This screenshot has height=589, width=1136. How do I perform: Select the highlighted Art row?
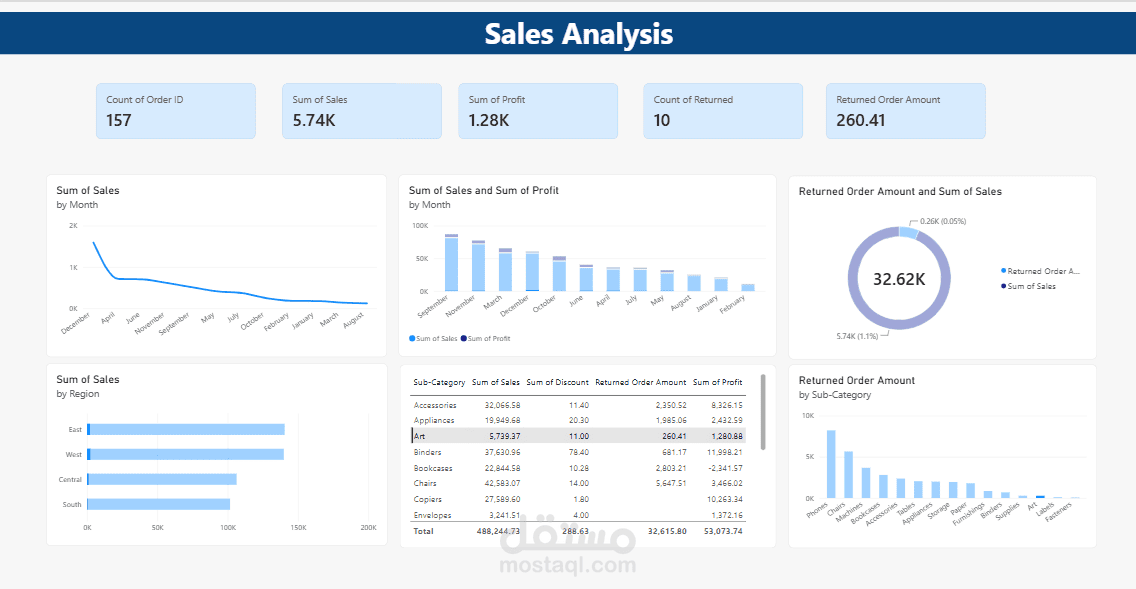578,436
